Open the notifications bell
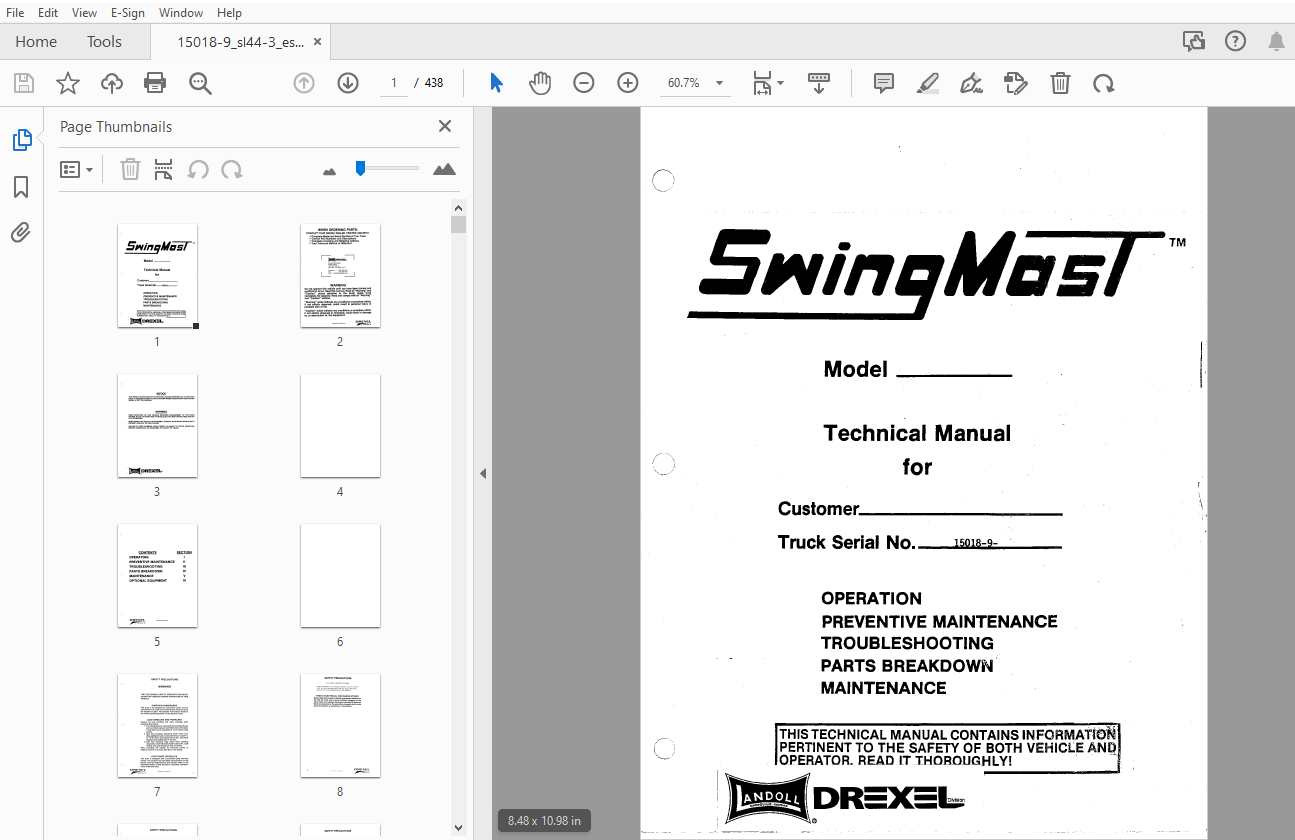Screen dimensions: 1295x840 point(1276,41)
